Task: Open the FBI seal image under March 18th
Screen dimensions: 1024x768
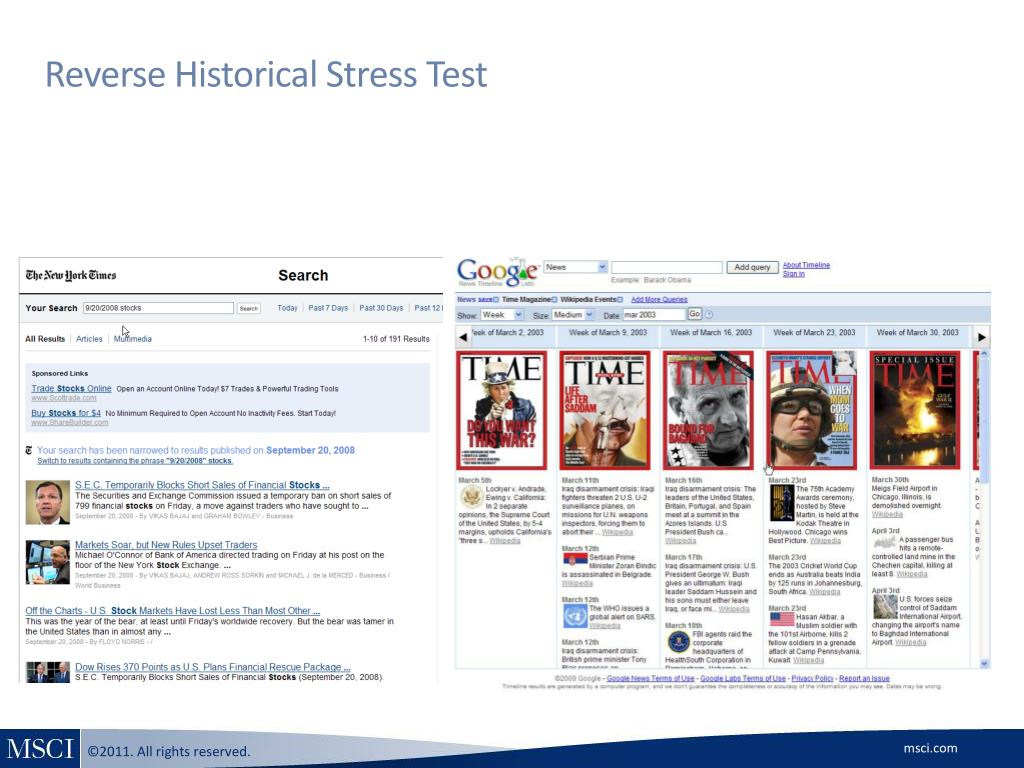Action: coord(679,642)
